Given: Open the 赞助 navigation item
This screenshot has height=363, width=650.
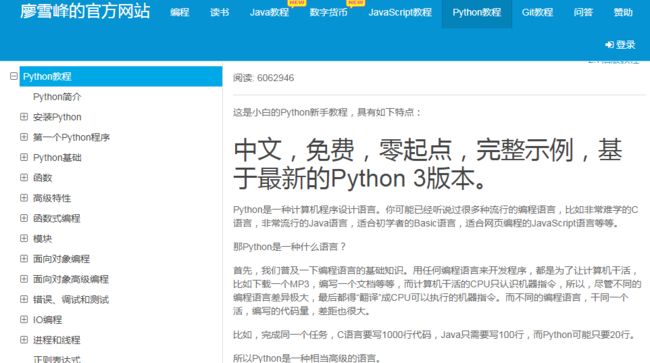Looking at the screenshot, I should pyautogui.click(x=623, y=12).
